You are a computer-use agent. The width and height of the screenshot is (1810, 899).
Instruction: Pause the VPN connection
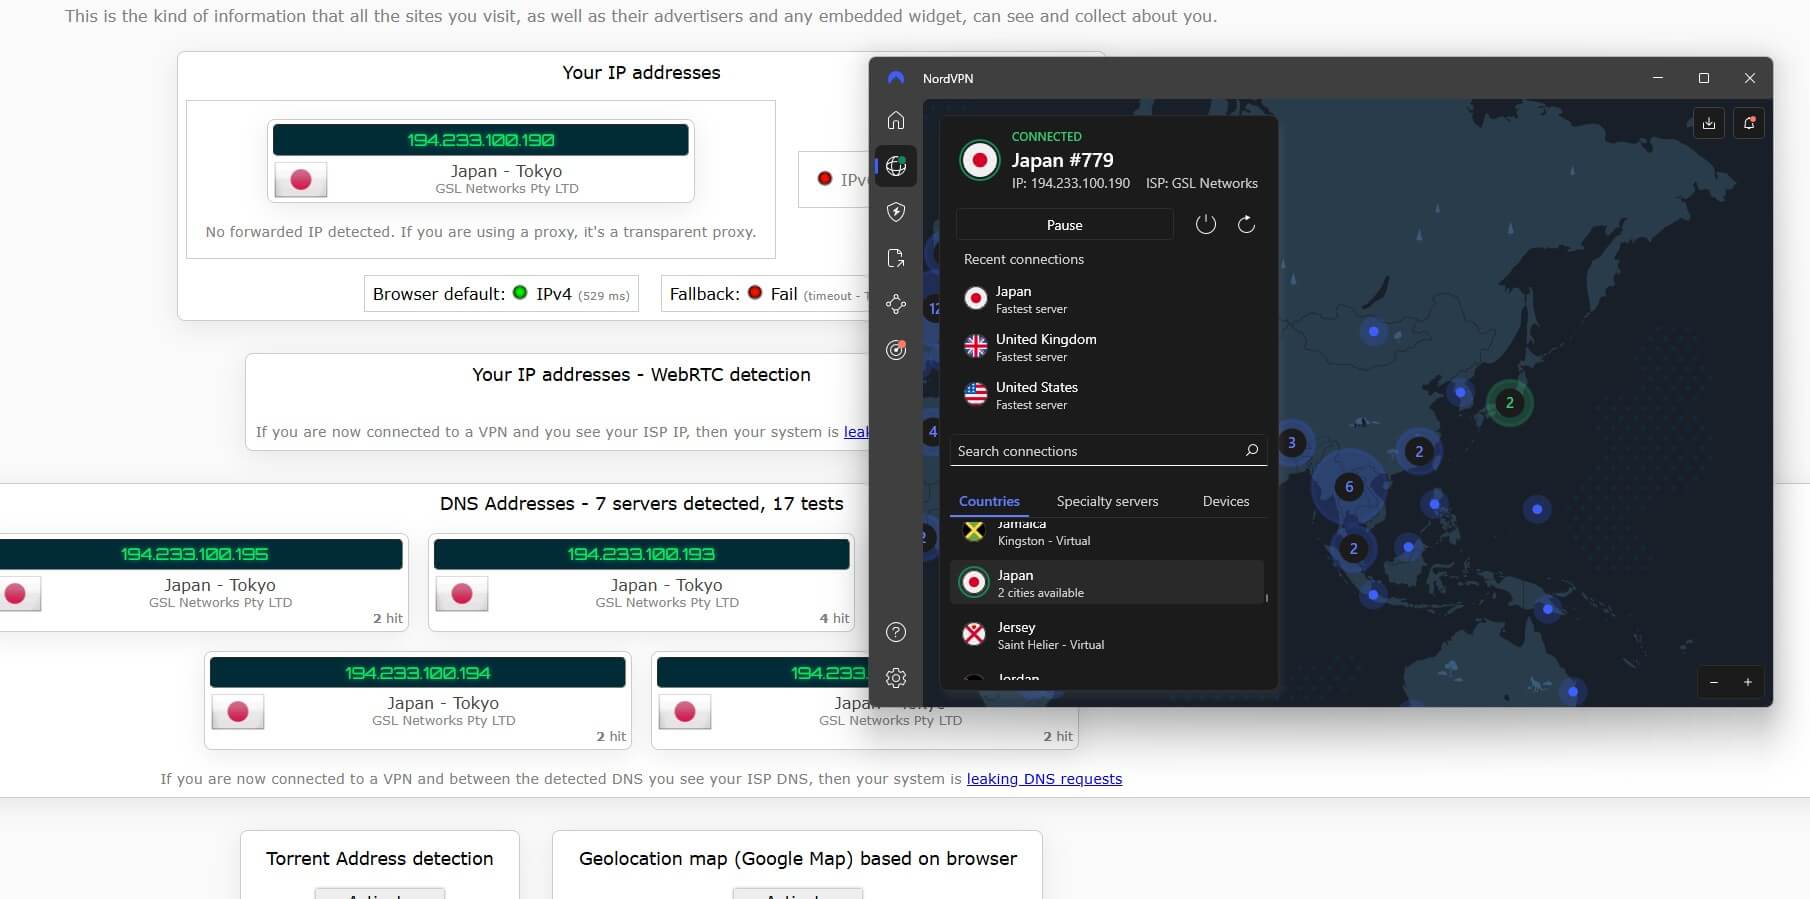pos(1064,225)
